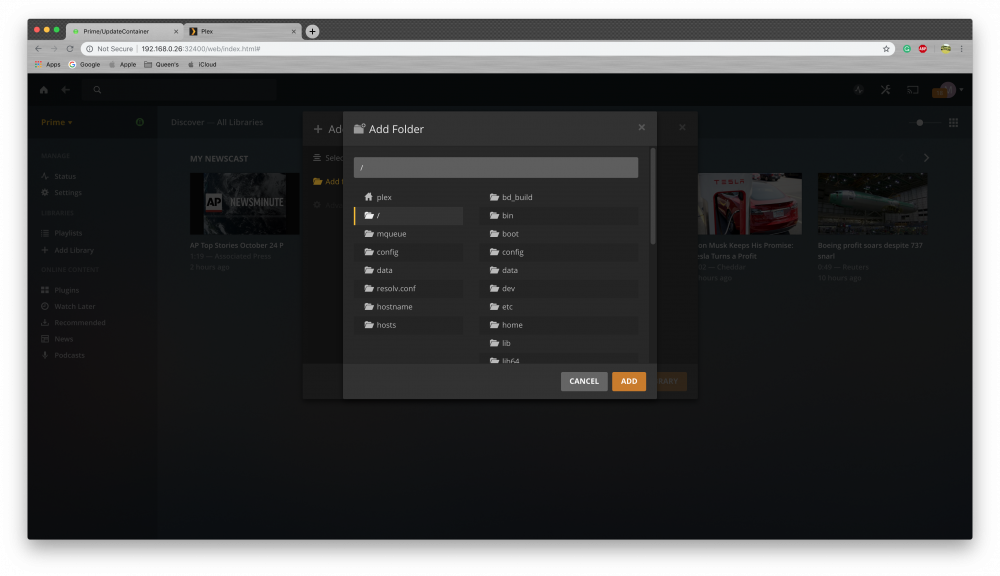
Task: Click the grid view icon
Action: pos(953,122)
